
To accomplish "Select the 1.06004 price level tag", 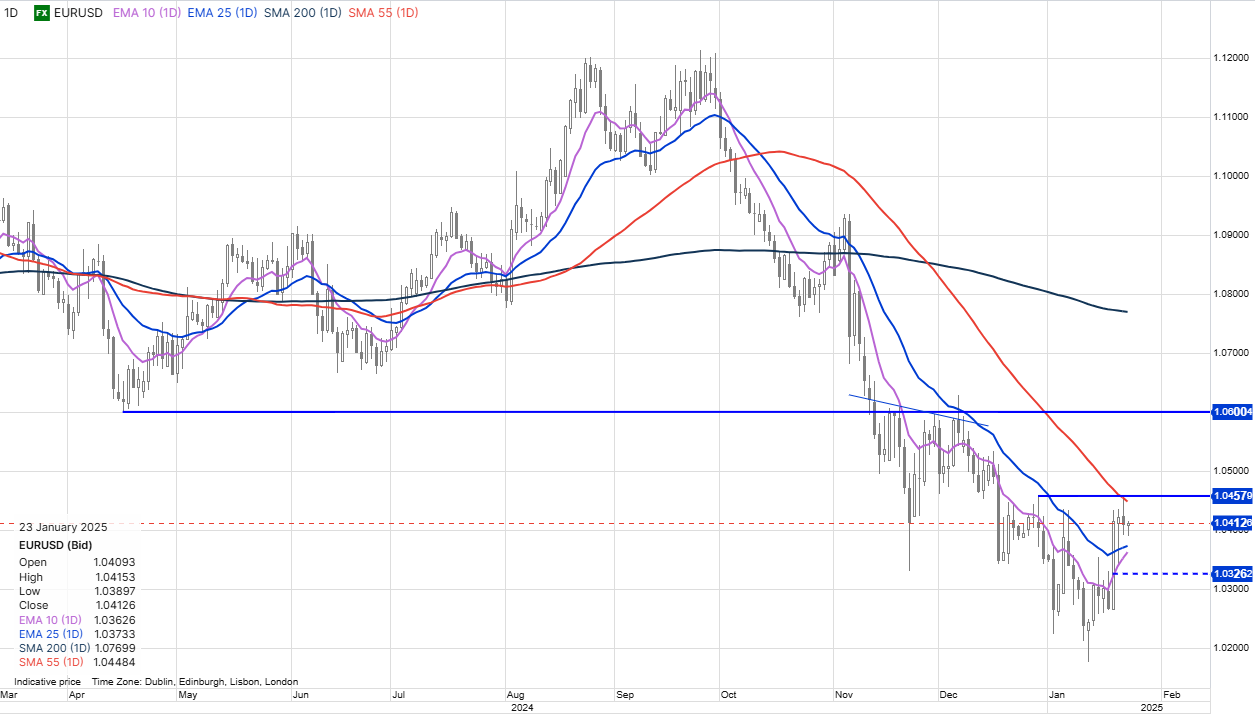I will pos(1232,412).
